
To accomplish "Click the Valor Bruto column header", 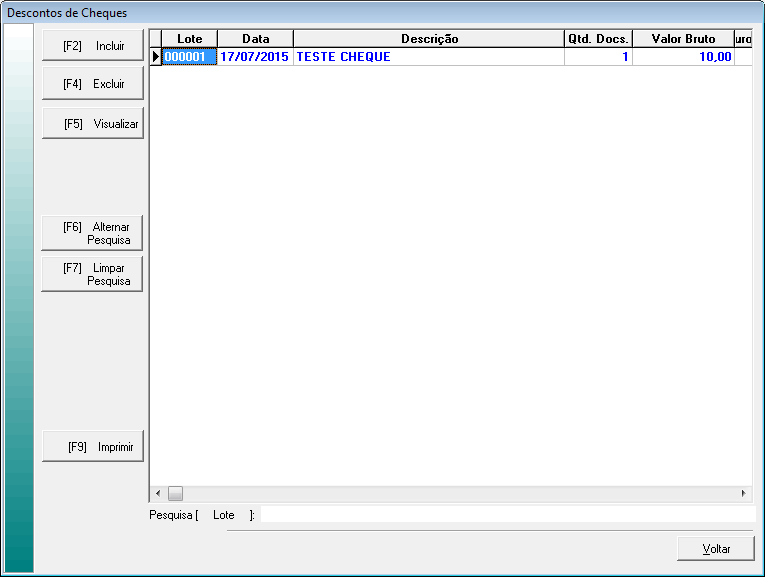I will (683, 39).
